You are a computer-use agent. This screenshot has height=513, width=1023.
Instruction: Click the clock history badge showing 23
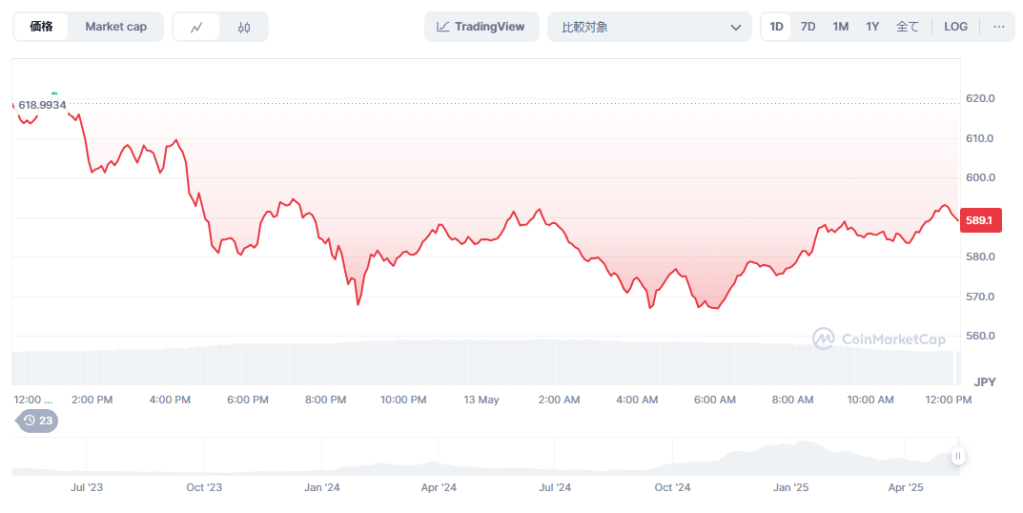click(x=38, y=421)
